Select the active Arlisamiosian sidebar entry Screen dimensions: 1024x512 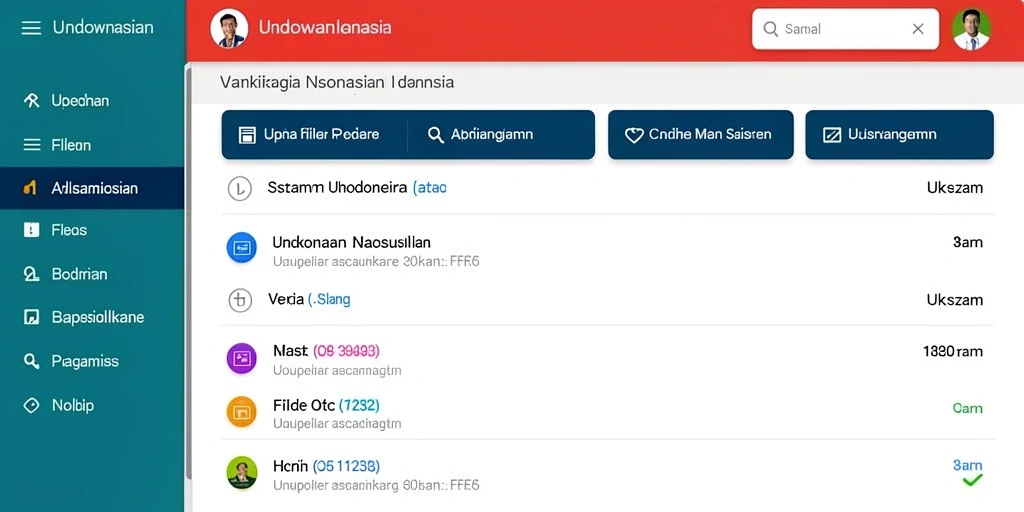91,188
